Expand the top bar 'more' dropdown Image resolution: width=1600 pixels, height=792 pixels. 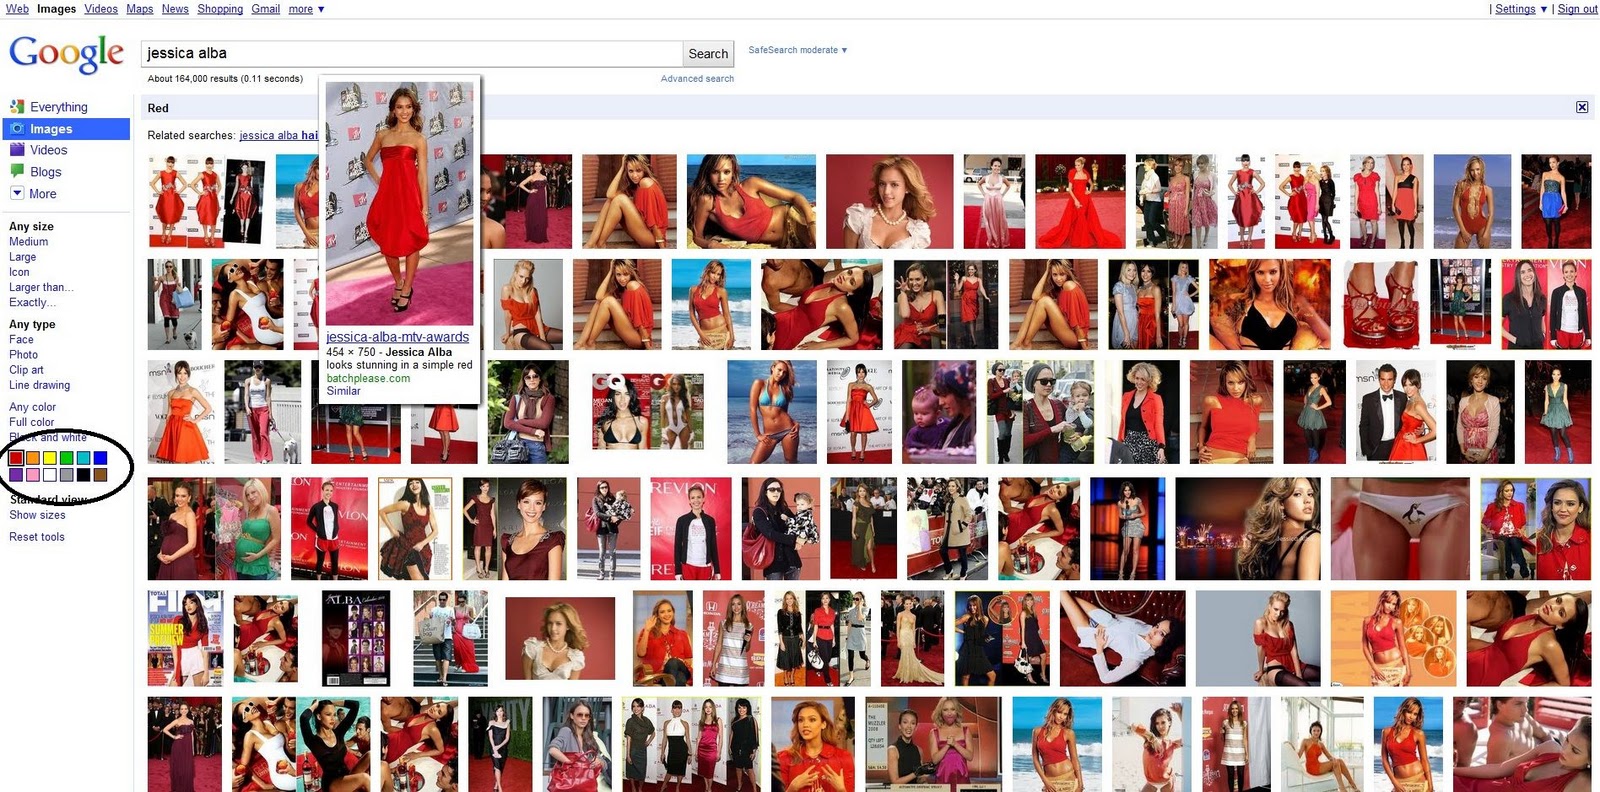[306, 9]
